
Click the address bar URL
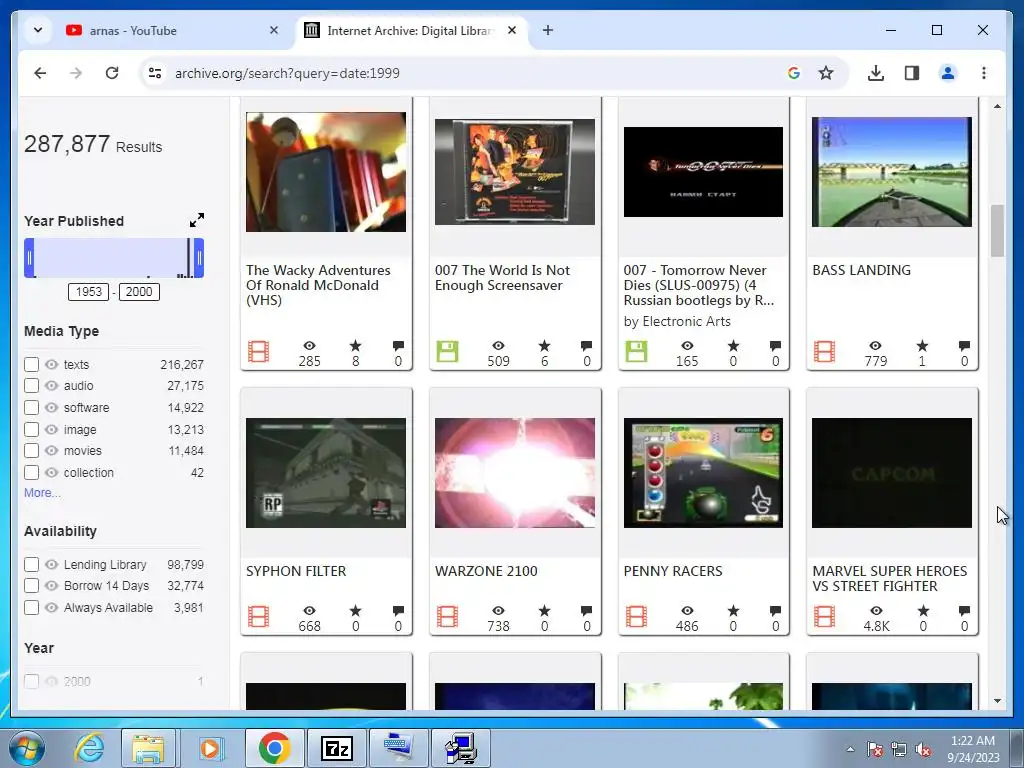(x=287, y=73)
